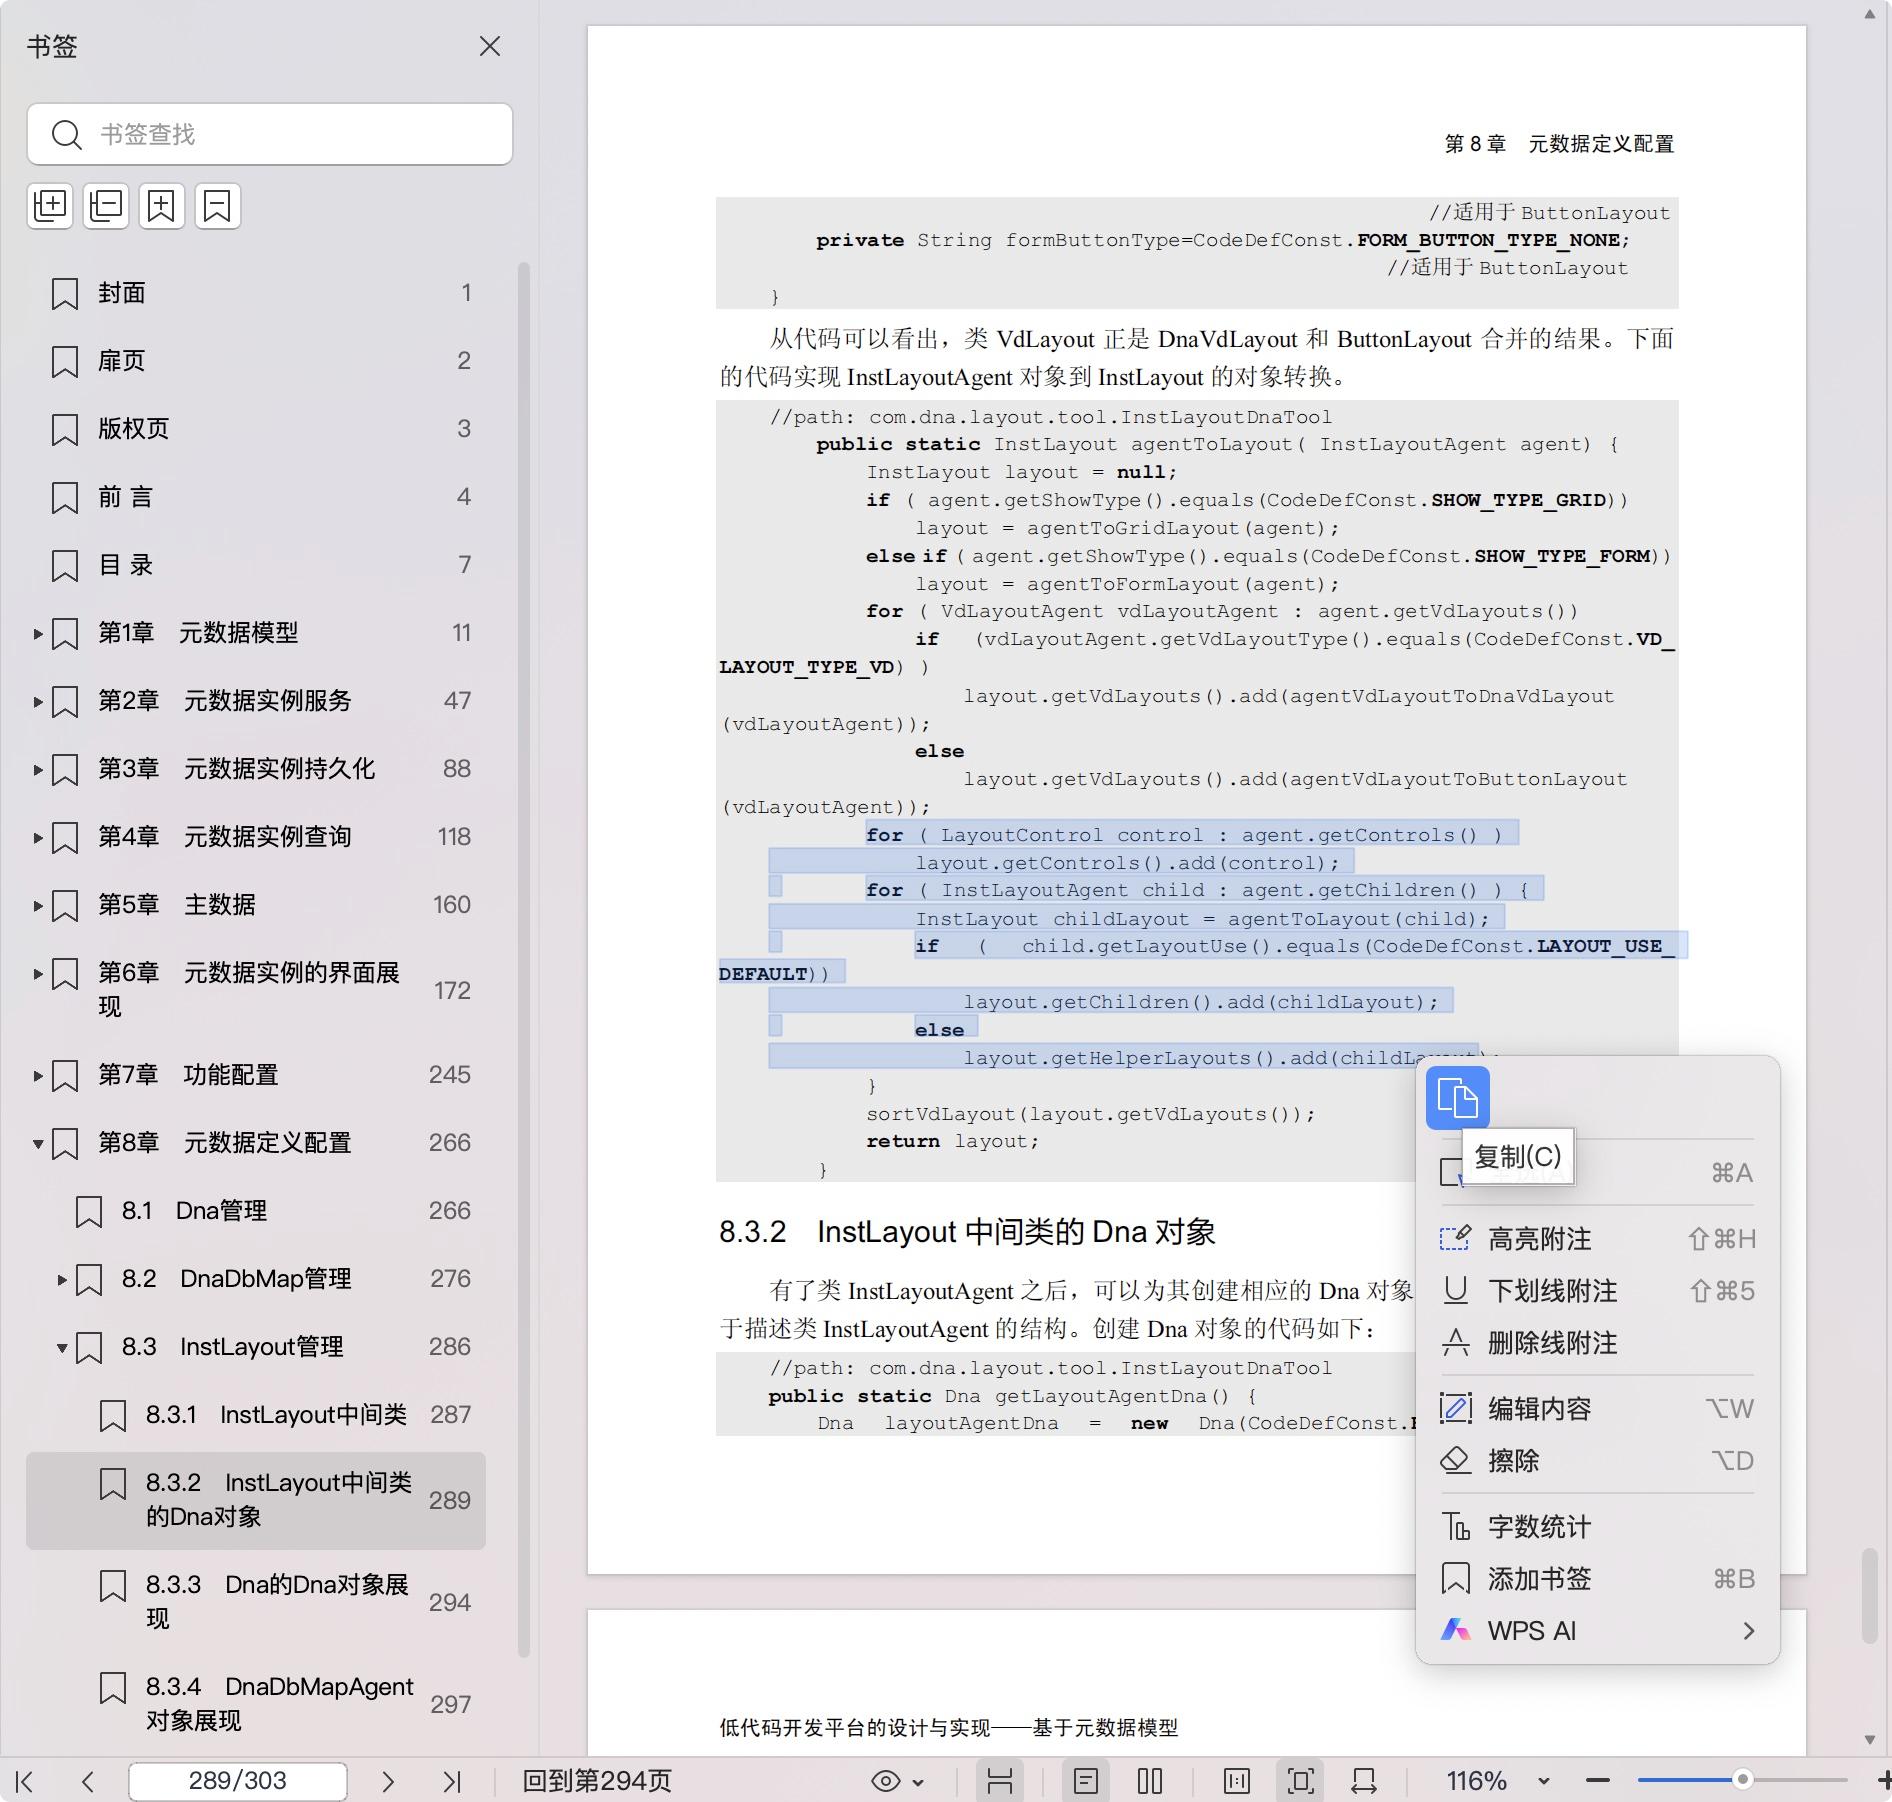1892x1802 pixels.
Task: Click the remove bookmark icon in sidebar
Action: click(x=218, y=206)
